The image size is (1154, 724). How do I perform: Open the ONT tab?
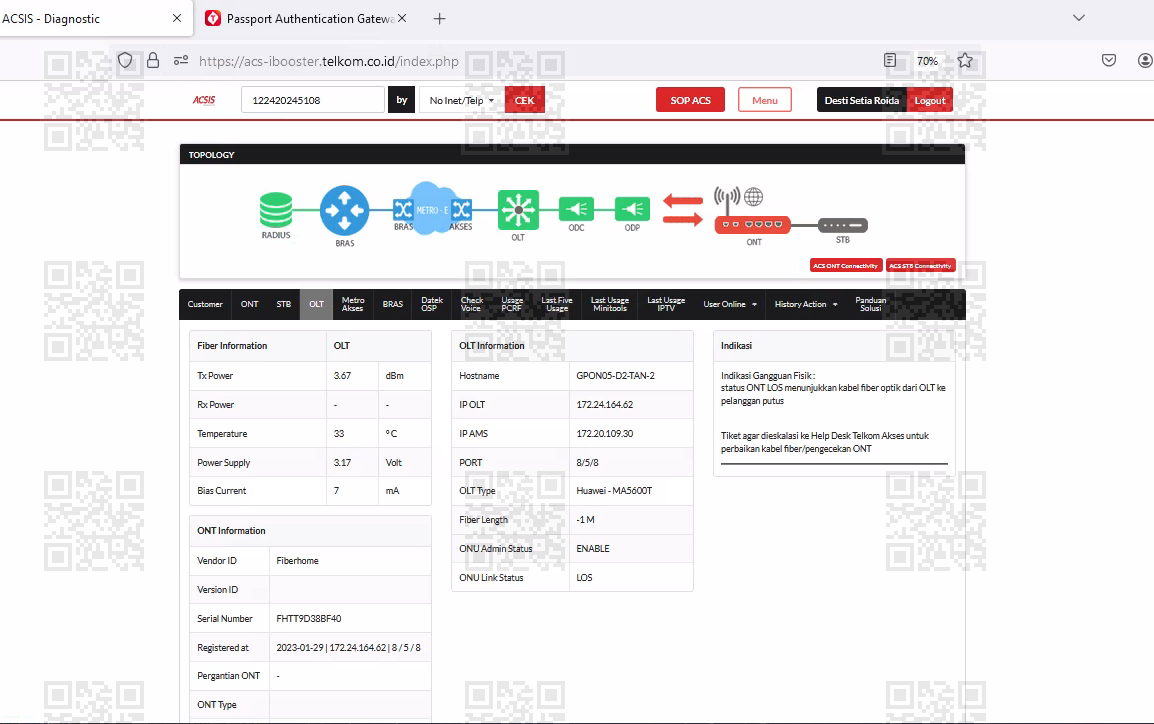pos(249,304)
